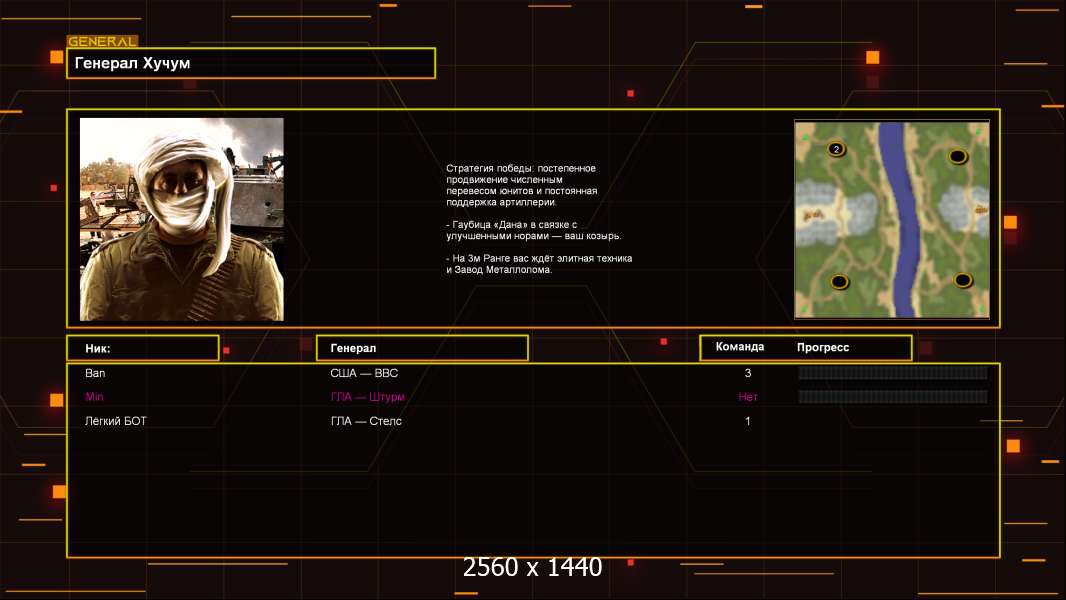Click team value '3' for Ban
Viewport: 1066px width, 600px height.
tap(748, 373)
